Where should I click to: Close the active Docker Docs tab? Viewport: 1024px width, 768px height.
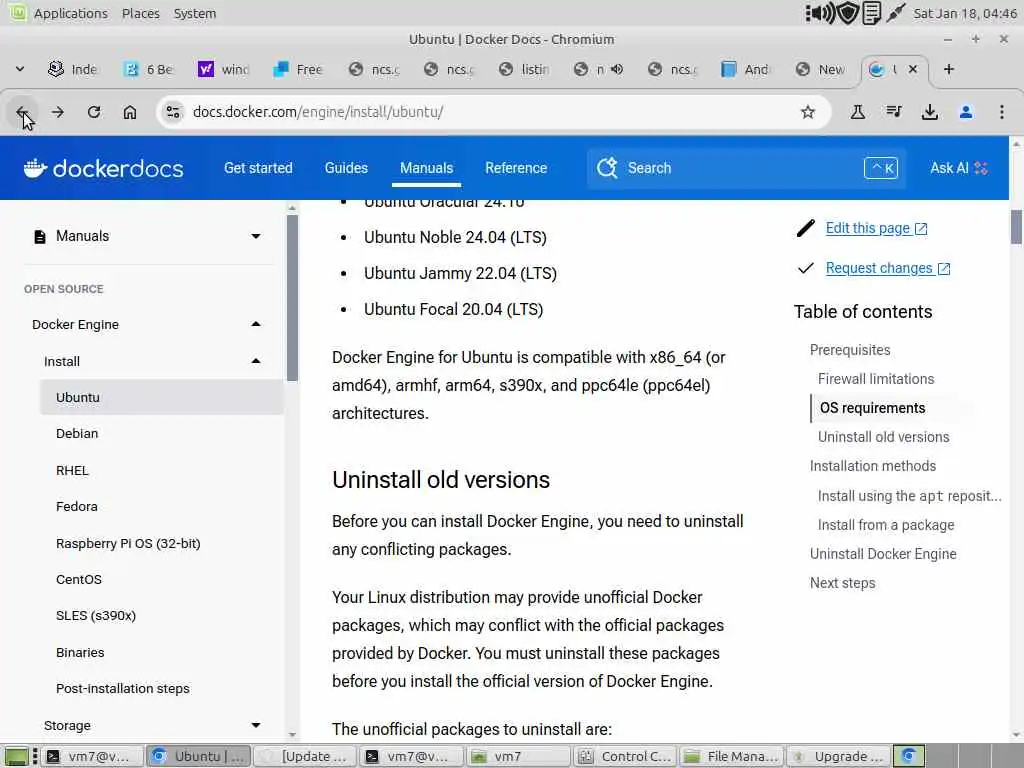[x=913, y=69]
